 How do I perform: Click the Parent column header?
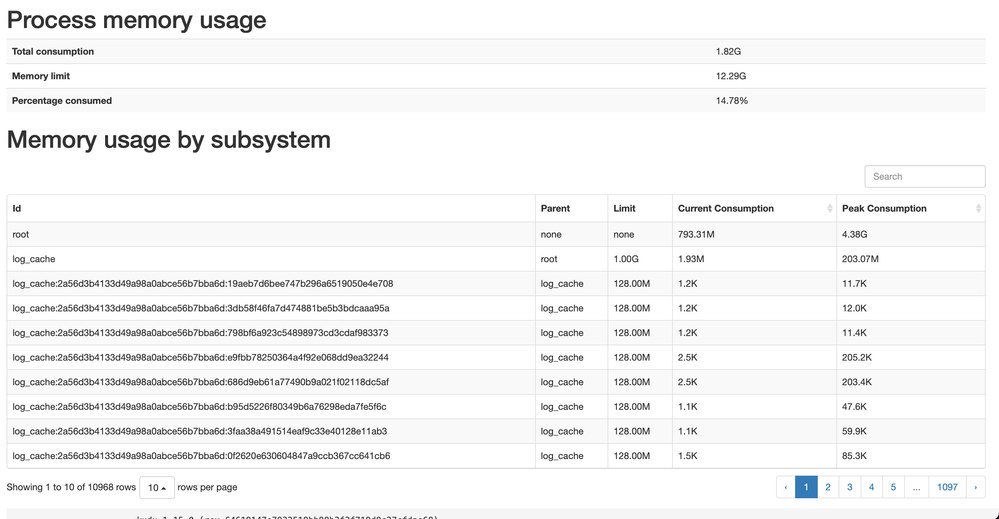tap(555, 209)
